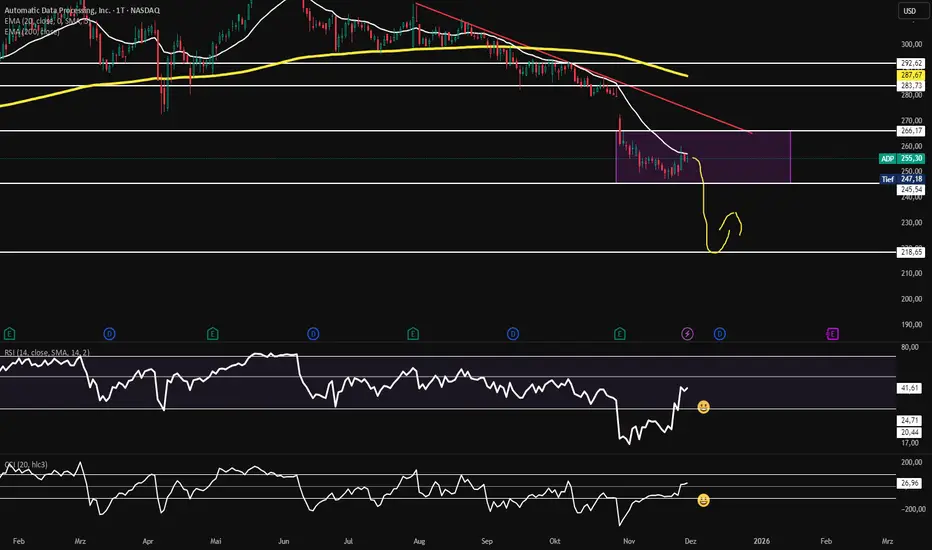Open the dividend marker in December
The height and width of the screenshot is (550, 932).
[719, 334]
